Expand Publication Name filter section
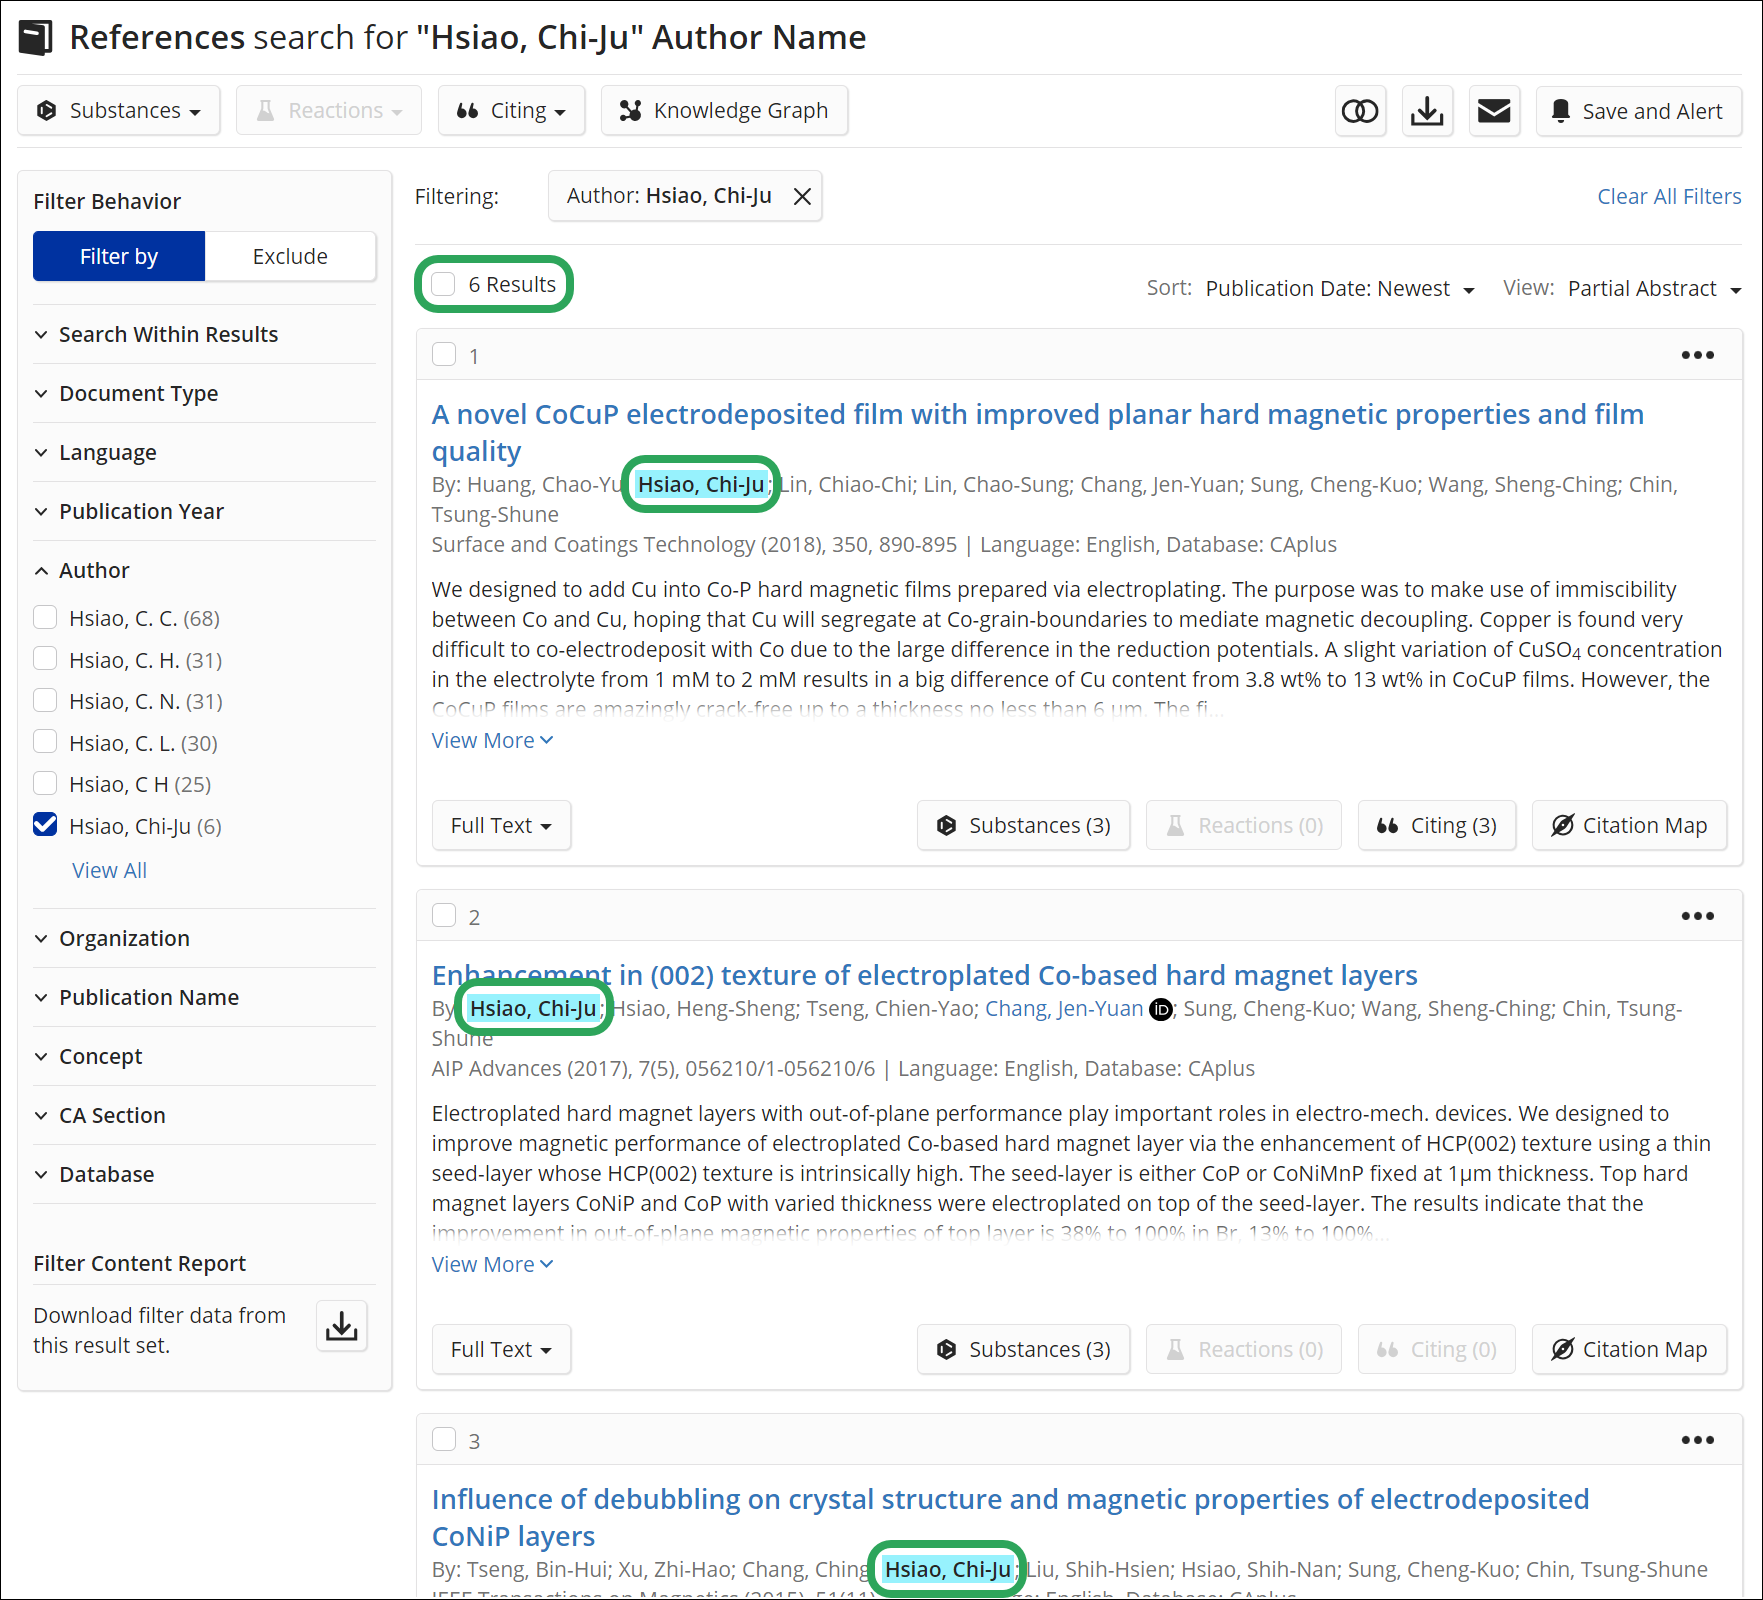1763x1600 pixels. pyautogui.click(x=204, y=997)
